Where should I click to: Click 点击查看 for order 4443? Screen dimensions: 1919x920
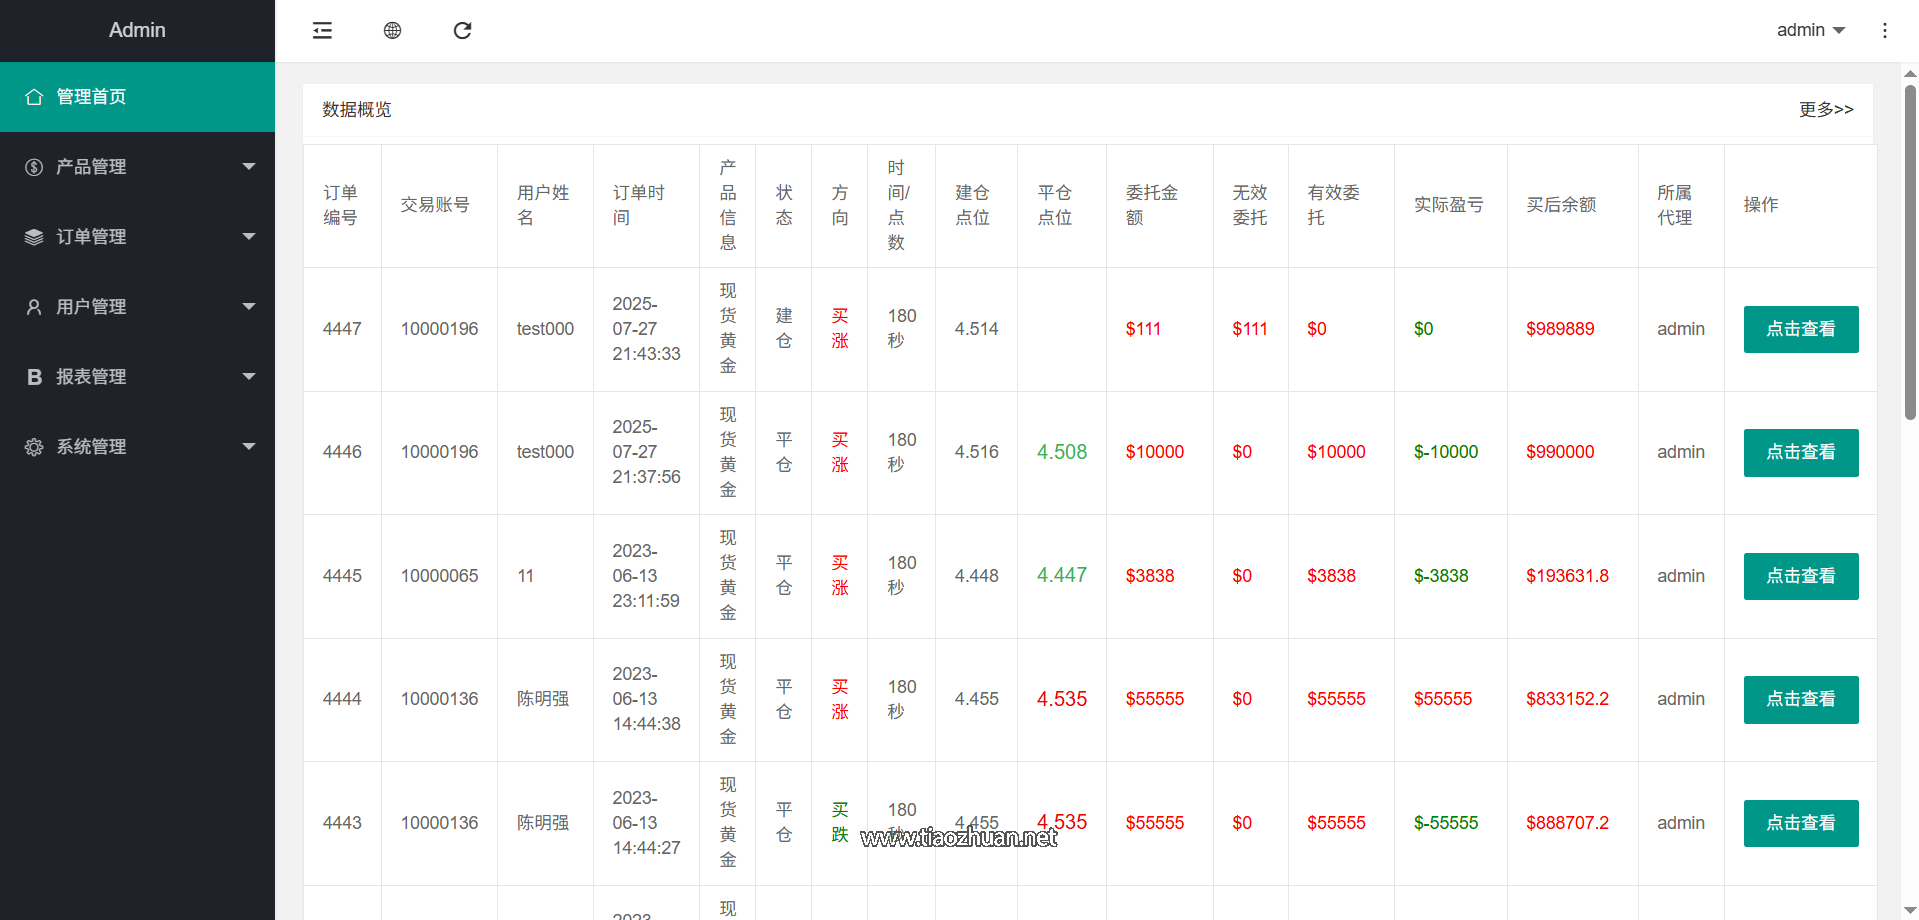coord(1801,823)
